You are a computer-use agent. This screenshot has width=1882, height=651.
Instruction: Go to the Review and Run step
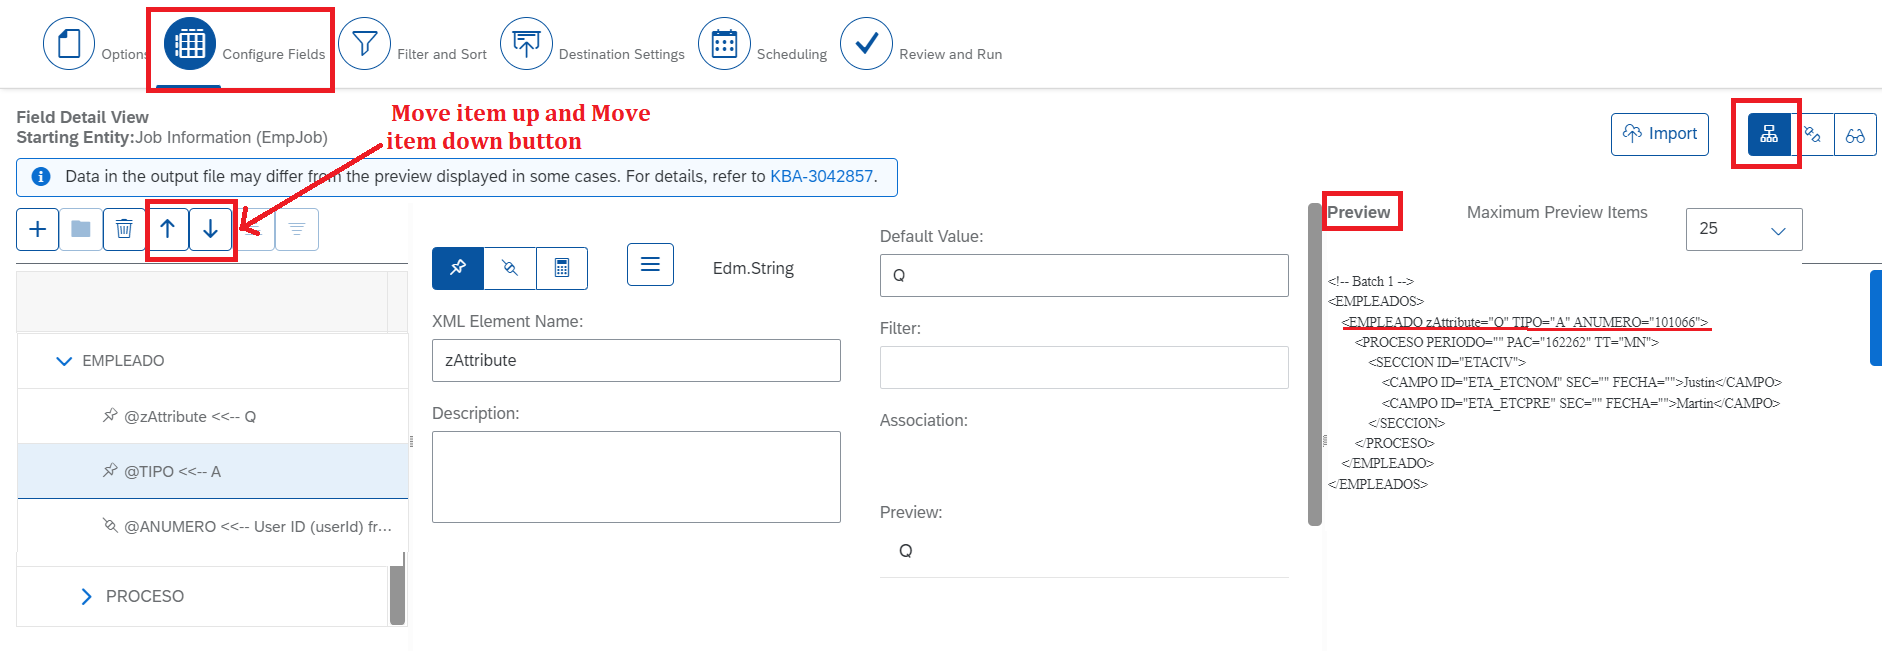click(x=866, y=44)
